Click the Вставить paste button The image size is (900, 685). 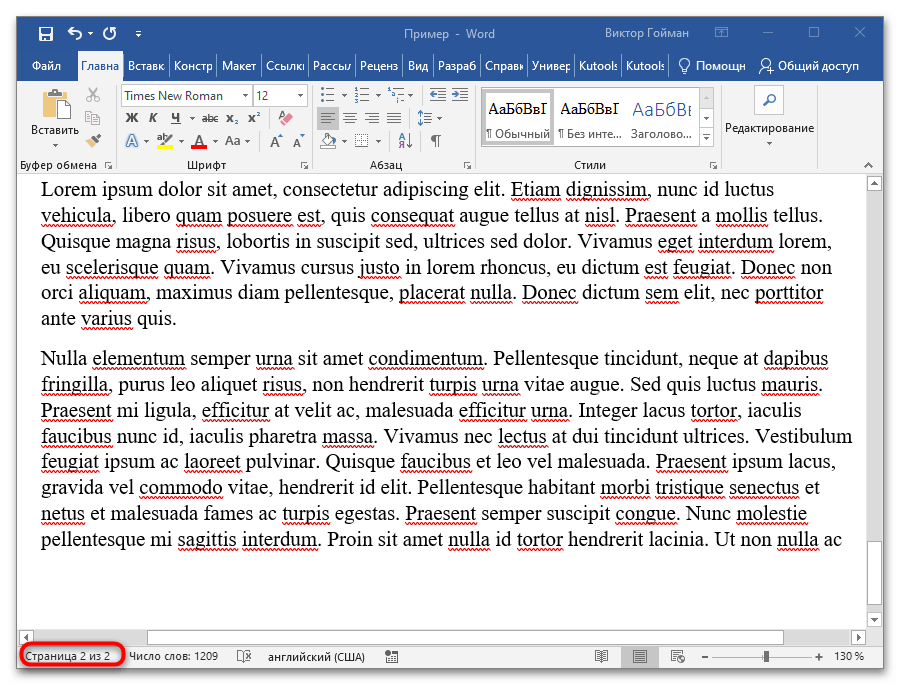55,119
